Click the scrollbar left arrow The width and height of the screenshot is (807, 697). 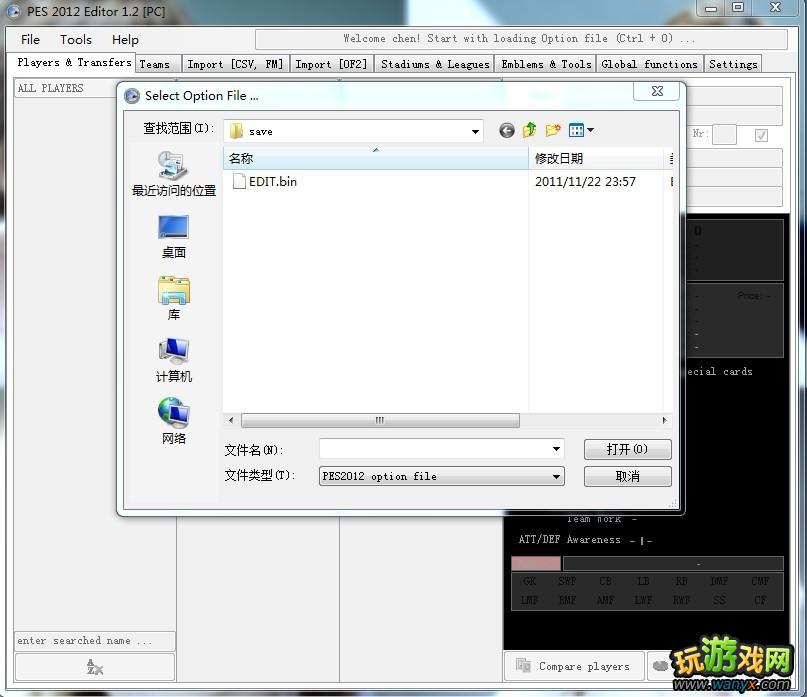point(231,421)
